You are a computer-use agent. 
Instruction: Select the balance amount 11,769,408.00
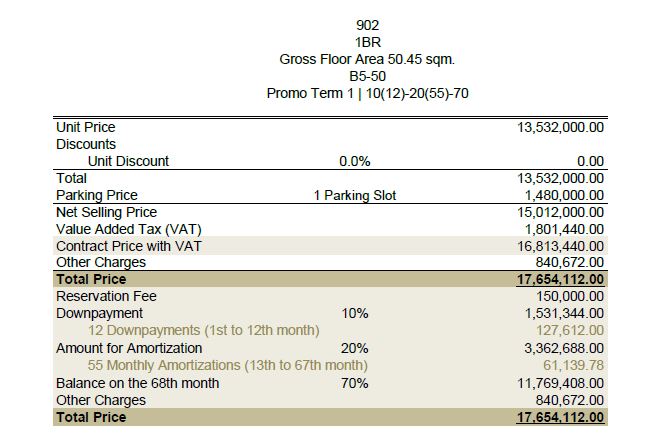(555, 383)
